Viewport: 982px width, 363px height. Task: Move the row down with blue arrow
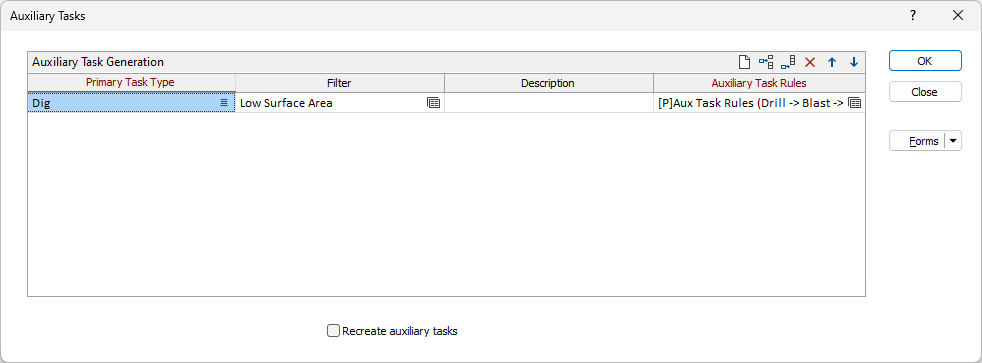(x=854, y=62)
